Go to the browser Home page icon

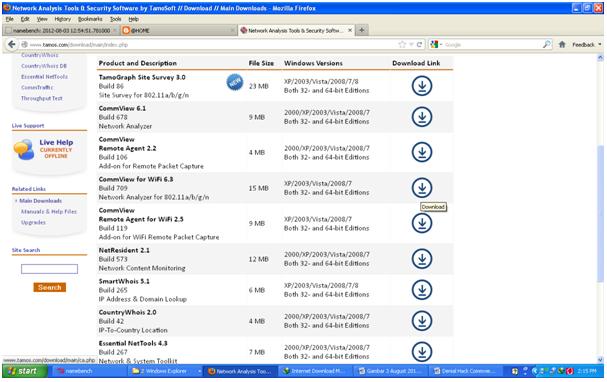click(x=562, y=45)
